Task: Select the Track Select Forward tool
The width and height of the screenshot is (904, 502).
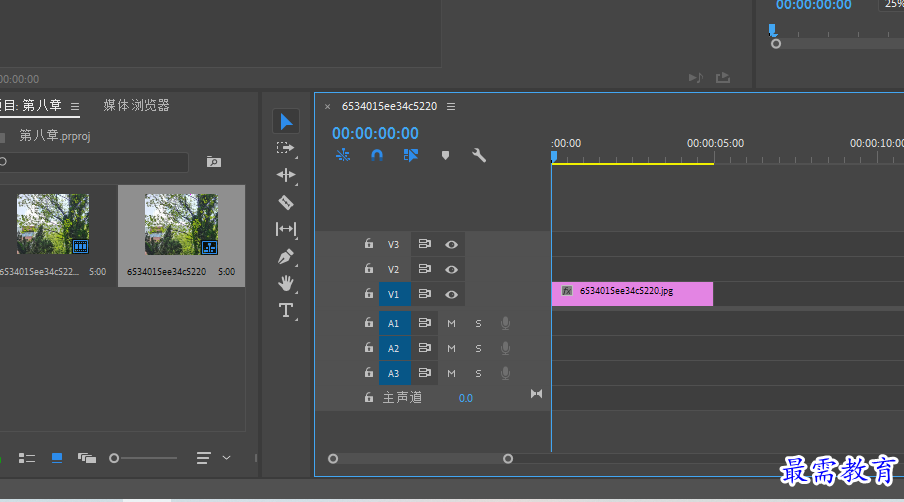Action: (286, 148)
